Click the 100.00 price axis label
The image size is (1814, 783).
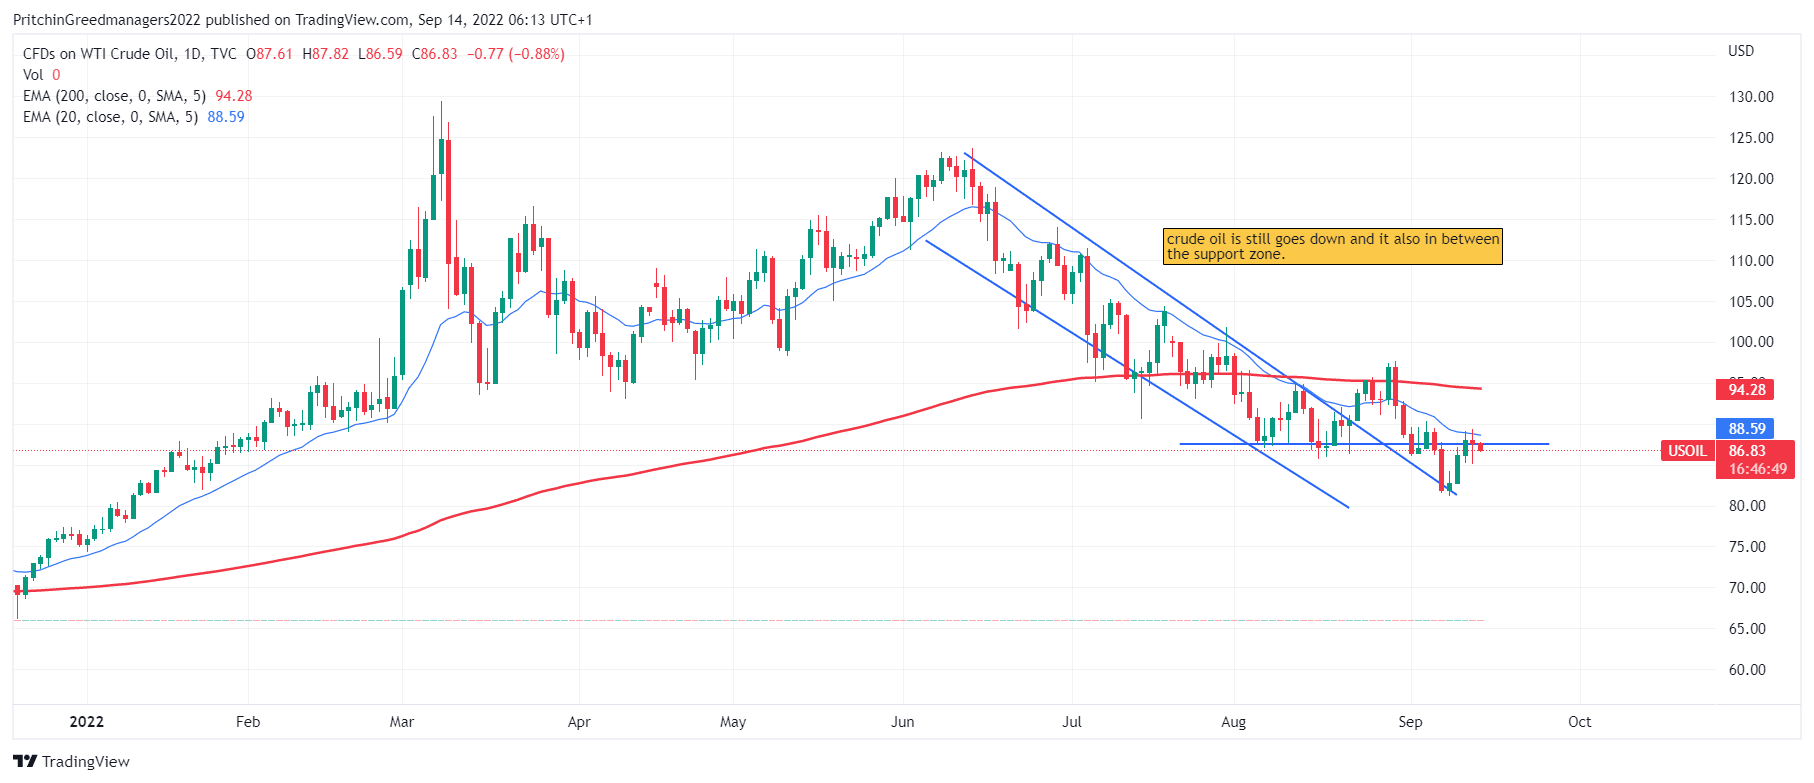tap(1751, 342)
